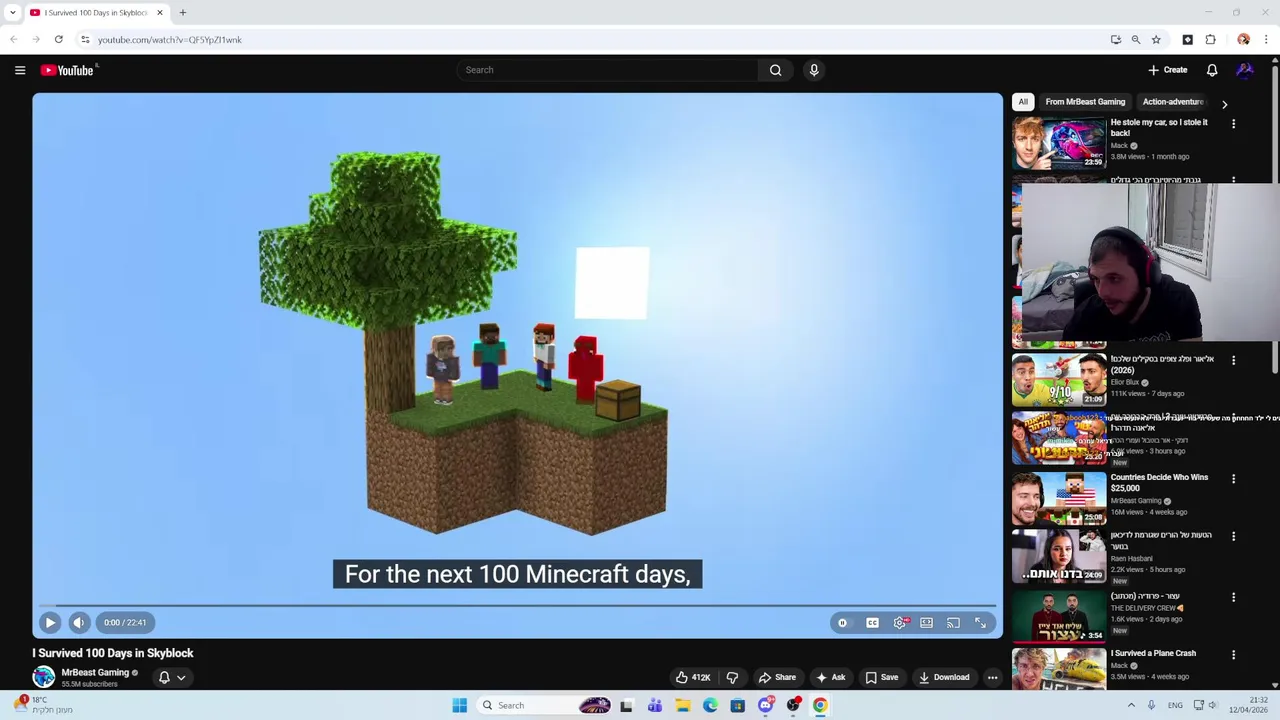1280x720 pixels.
Task: Open options for Countries Decide Who Wins video
Action: tap(1233, 479)
